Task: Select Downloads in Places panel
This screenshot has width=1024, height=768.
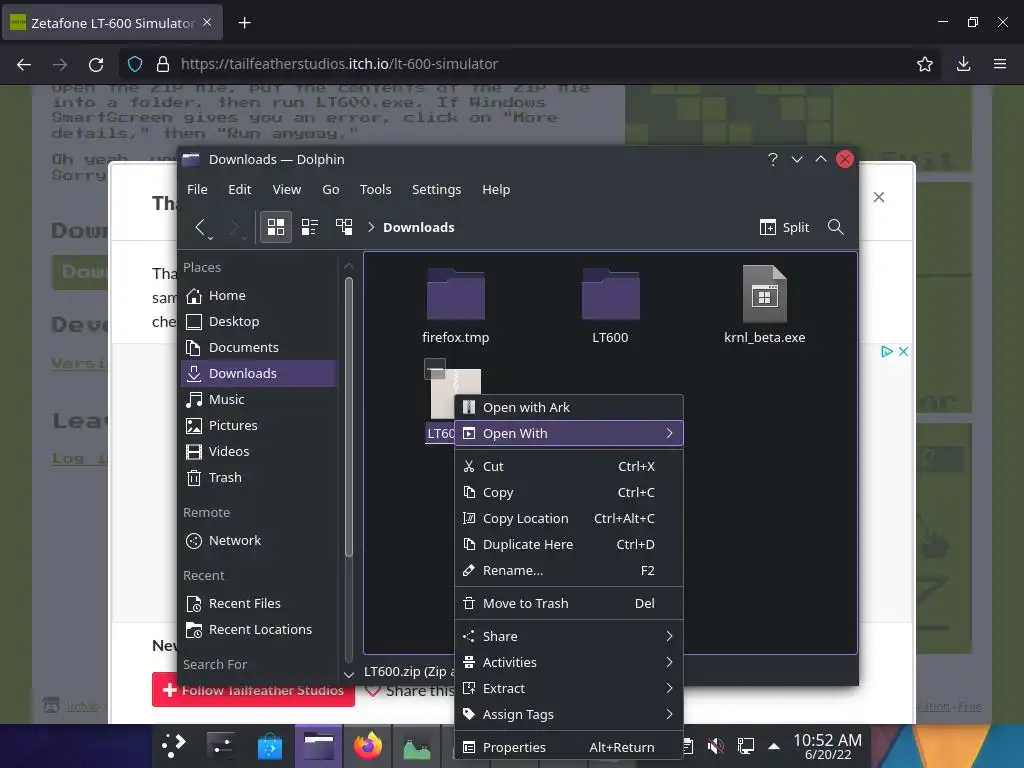Action: click(259, 374)
